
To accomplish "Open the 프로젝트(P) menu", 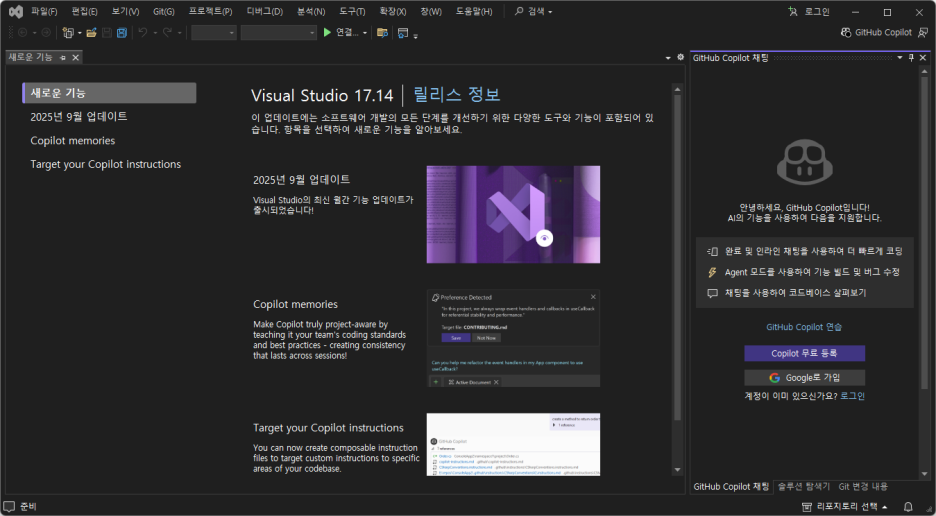I will pyautogui.click(x=210, y=11).
